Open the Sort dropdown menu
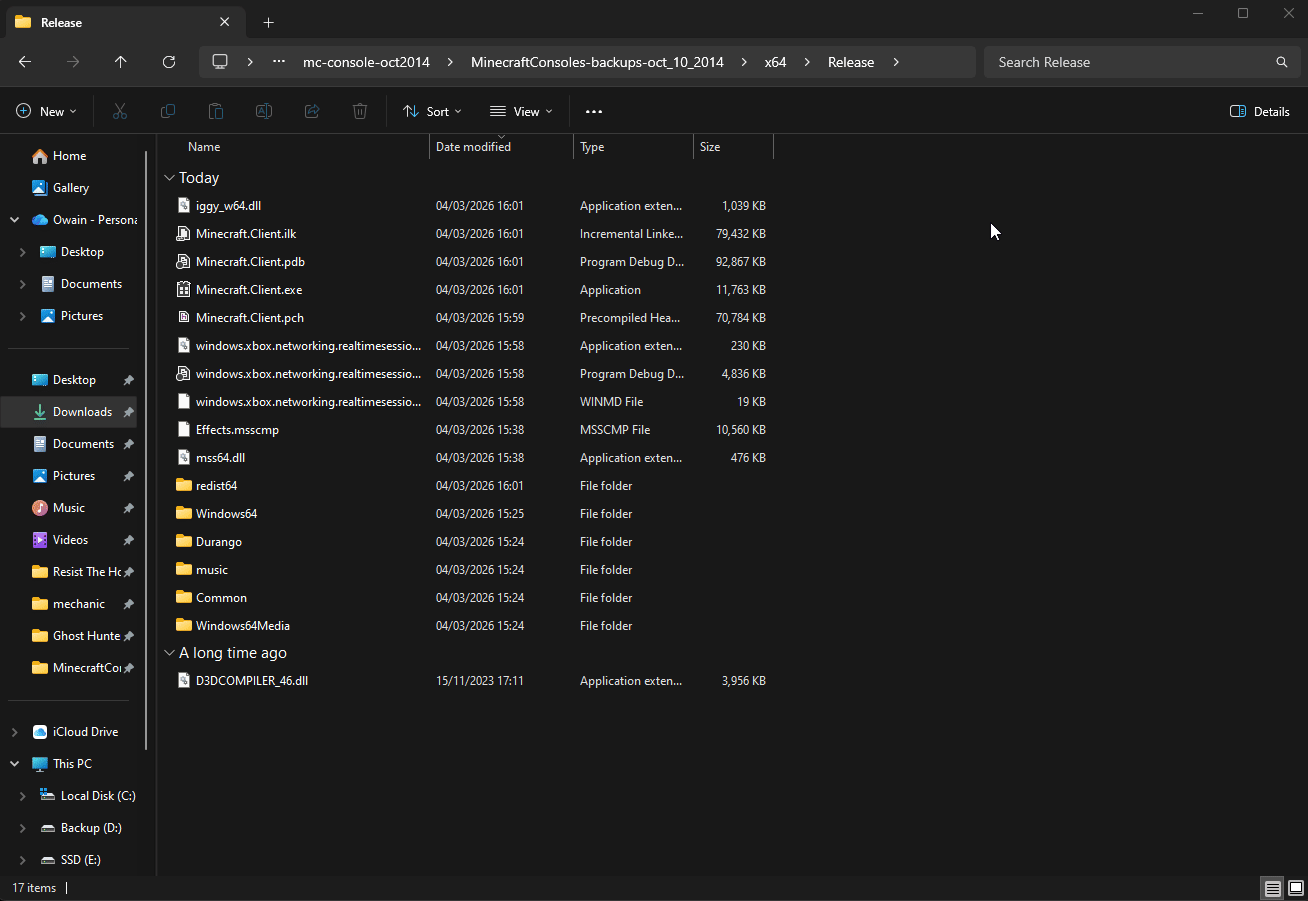This screenshot has width=1308, height=901. (432, 112)
